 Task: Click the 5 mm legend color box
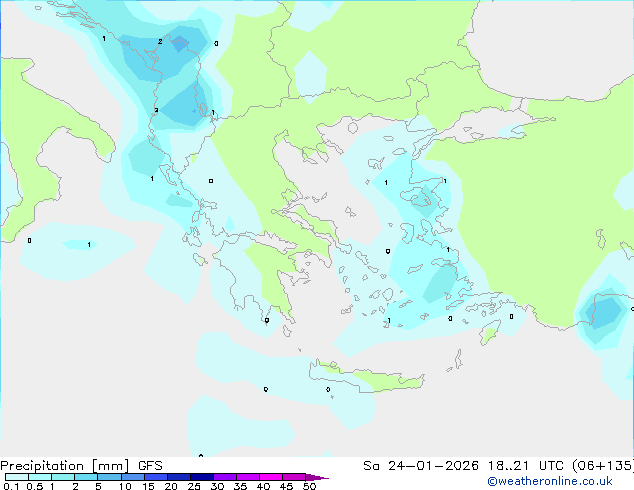(109, 477)
